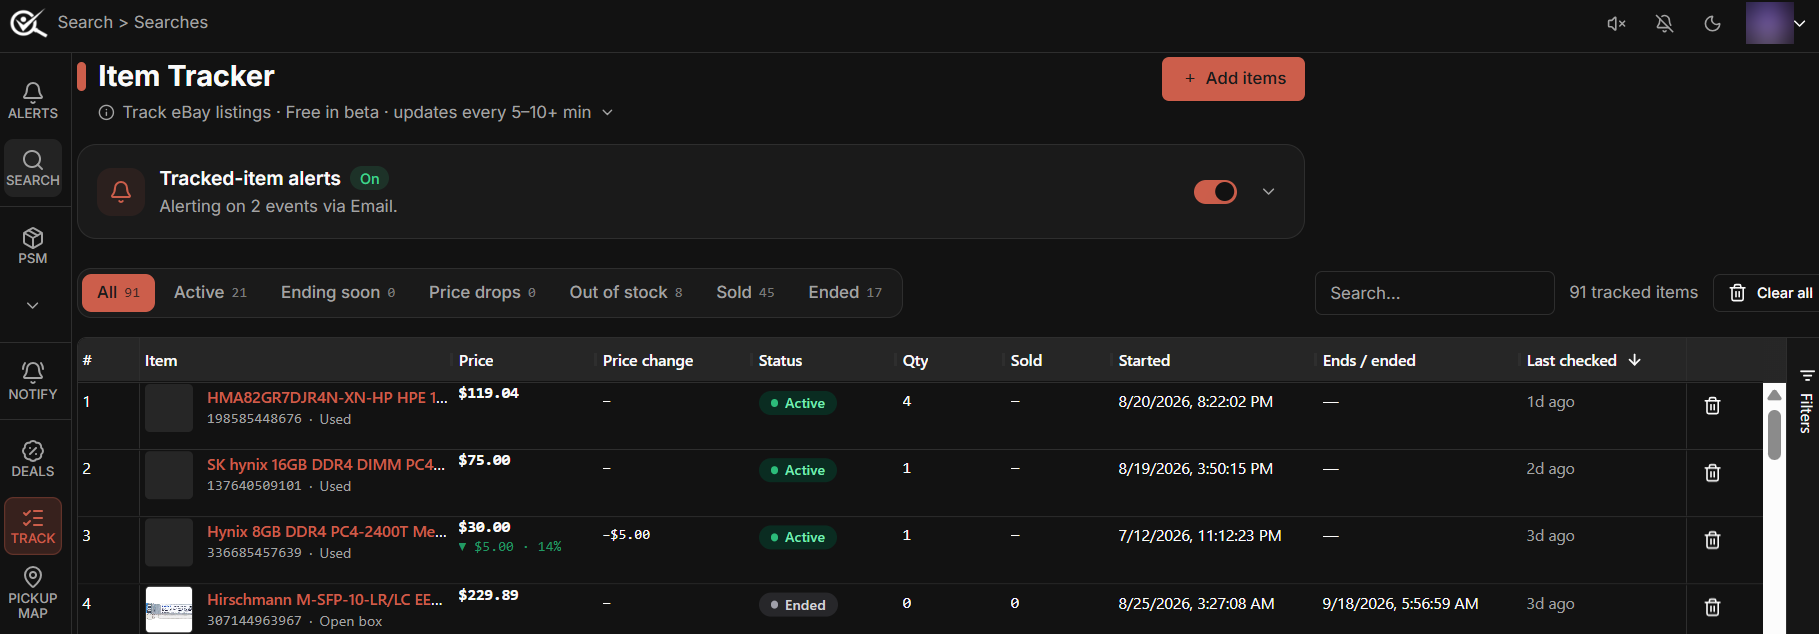This screenshot has height=634, width=1819.
Task: Click the HMA82GR7DJR4N item thumbnail placeholder
Action: [169, 408]
